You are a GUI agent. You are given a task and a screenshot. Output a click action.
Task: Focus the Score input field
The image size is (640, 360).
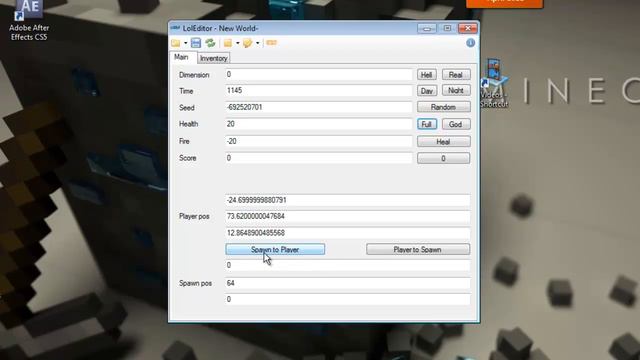pyautogui.click(x=319, y=158)
